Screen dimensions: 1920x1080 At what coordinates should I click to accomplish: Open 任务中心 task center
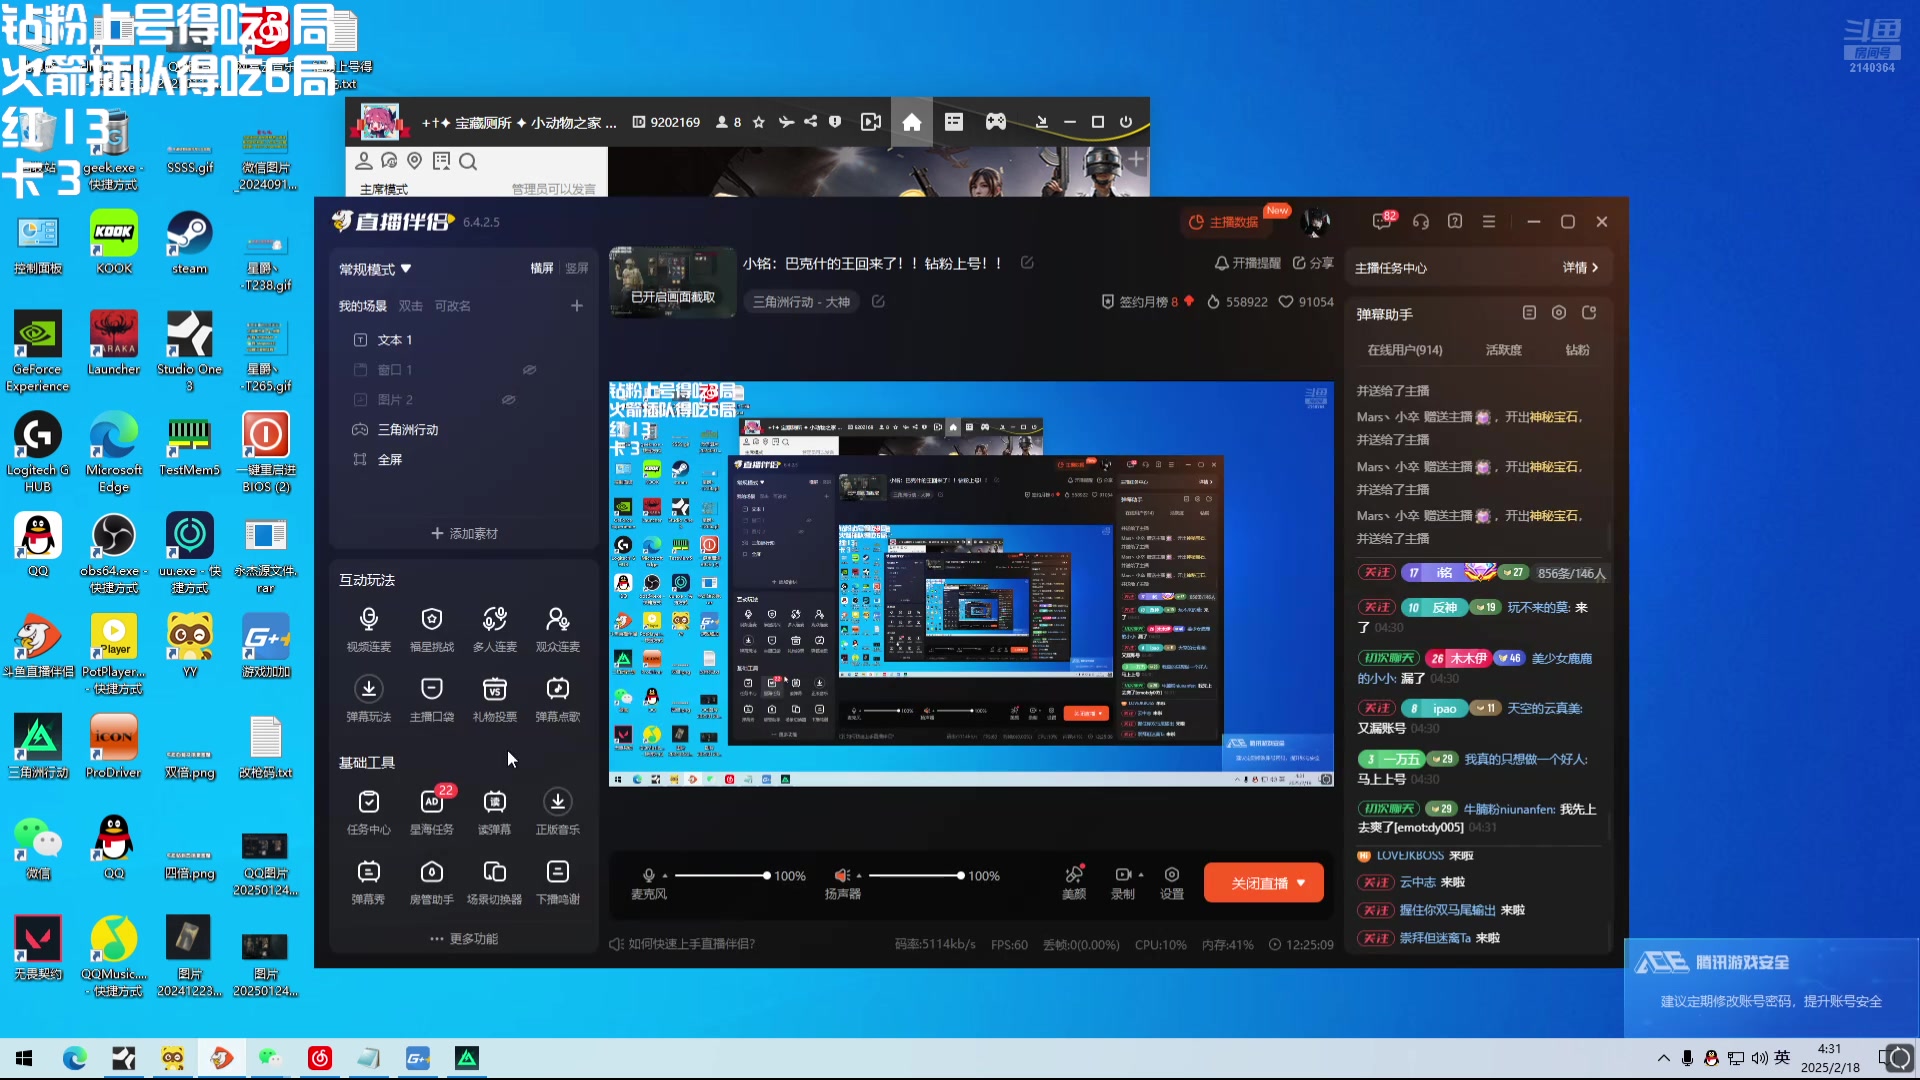368,812
